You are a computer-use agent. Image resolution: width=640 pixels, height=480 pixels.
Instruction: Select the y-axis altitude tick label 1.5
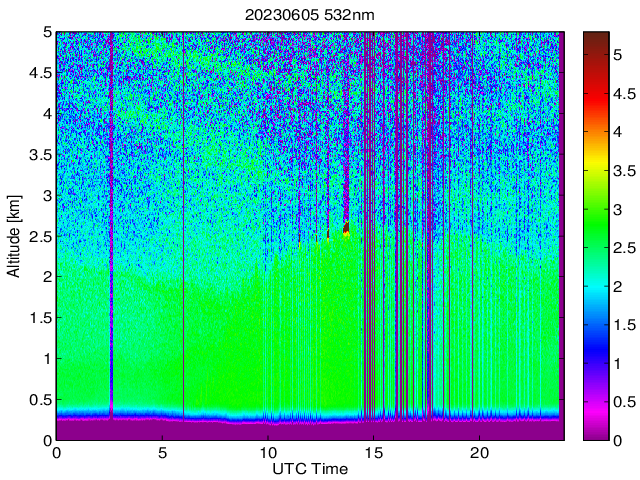[38, 317]
